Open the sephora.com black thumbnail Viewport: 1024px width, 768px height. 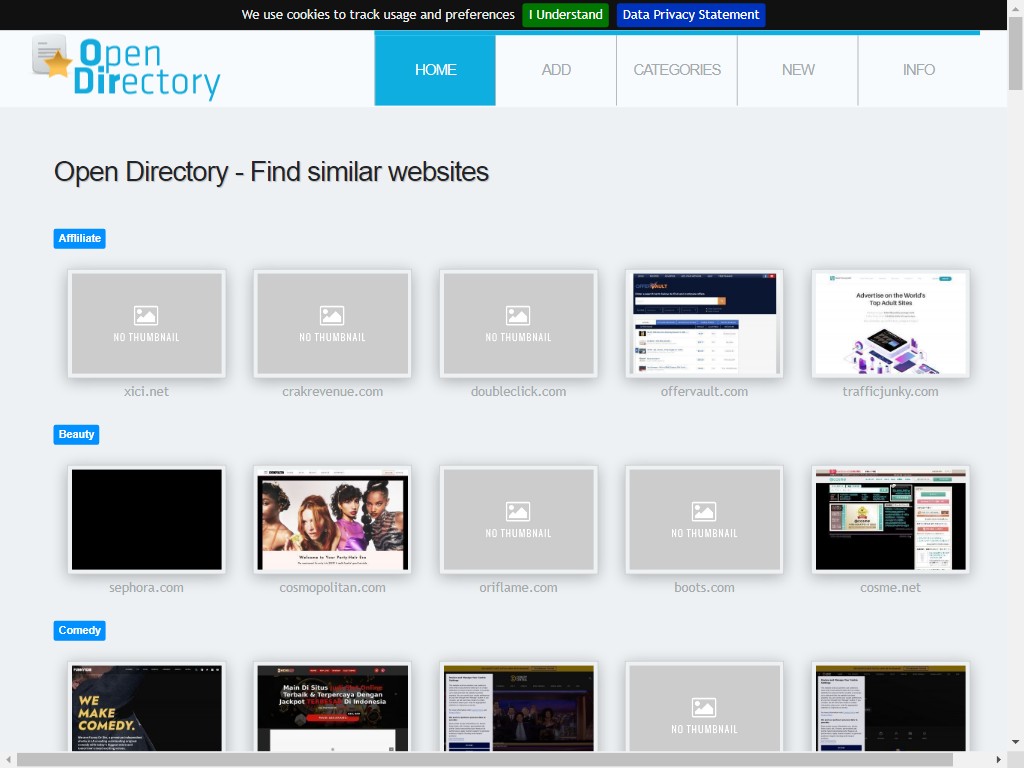click(x=146, y=519)
